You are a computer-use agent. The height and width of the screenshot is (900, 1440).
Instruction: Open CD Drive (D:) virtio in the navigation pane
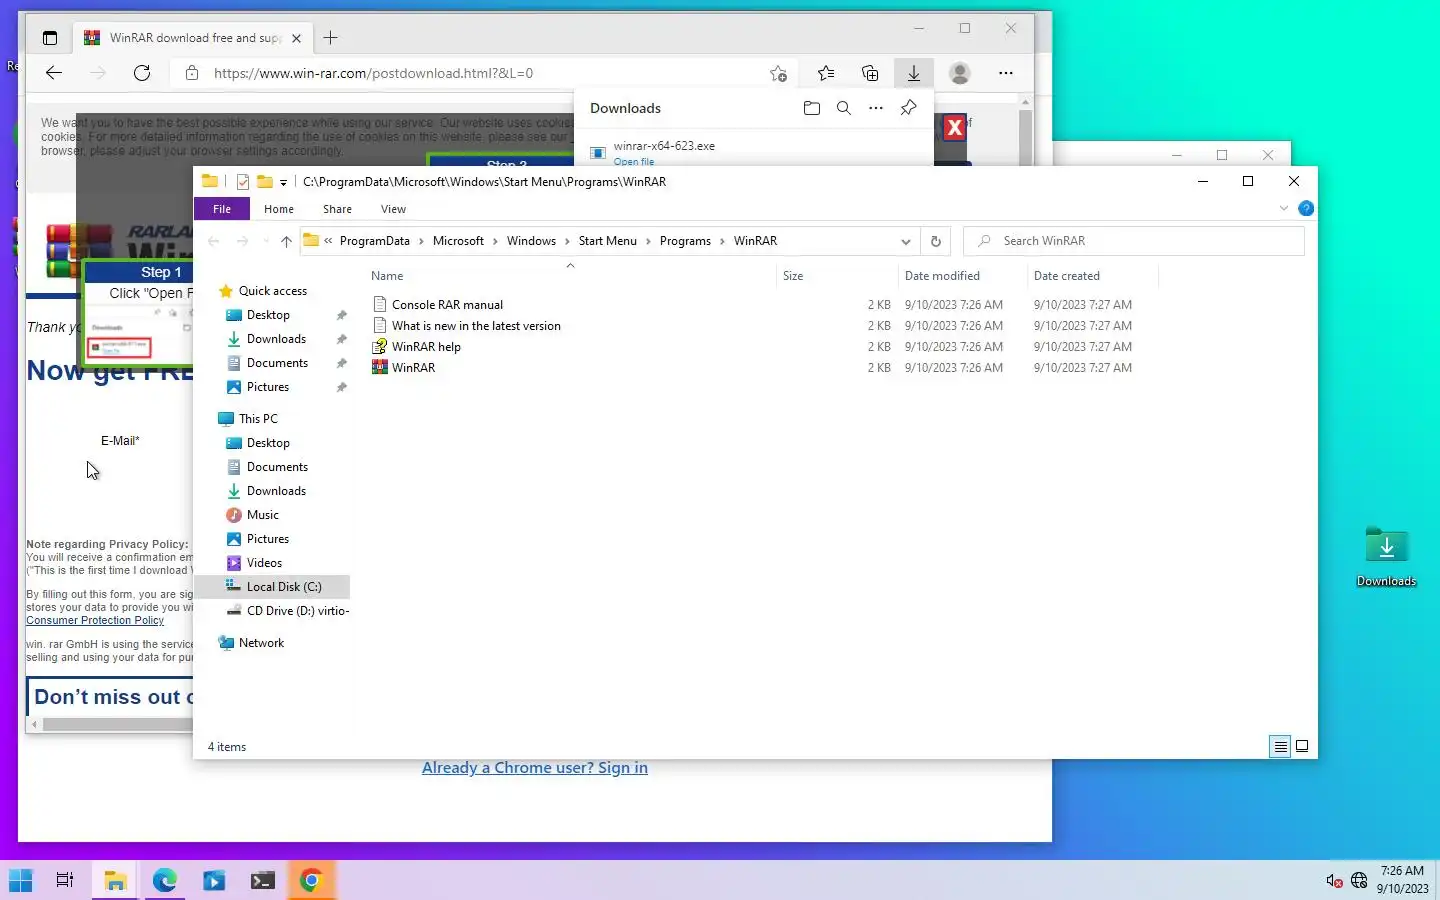(x=298, y=611)
